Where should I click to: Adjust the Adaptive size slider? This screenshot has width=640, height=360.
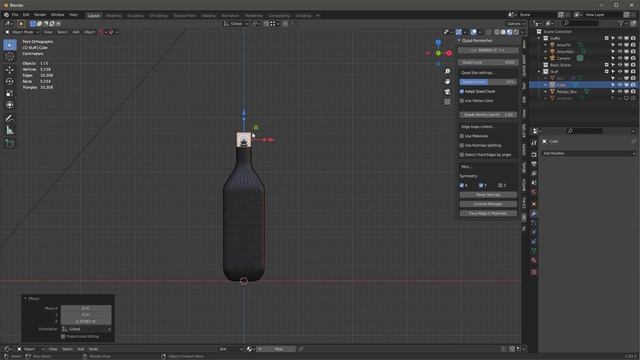[x=488, y=82]
